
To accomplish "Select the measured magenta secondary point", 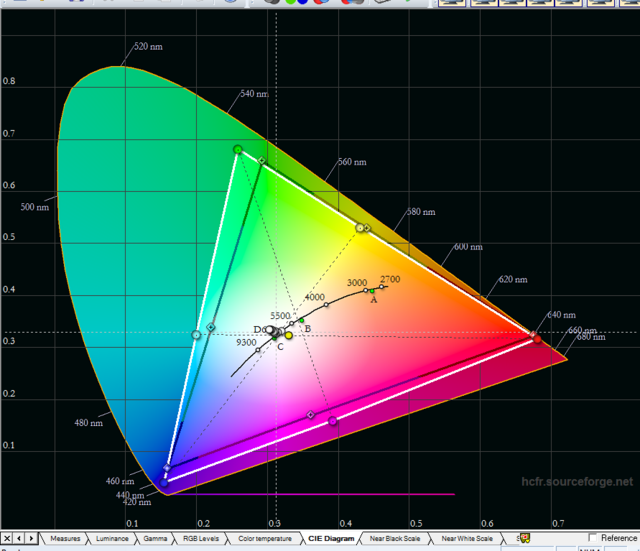I will tap(333, 420).
